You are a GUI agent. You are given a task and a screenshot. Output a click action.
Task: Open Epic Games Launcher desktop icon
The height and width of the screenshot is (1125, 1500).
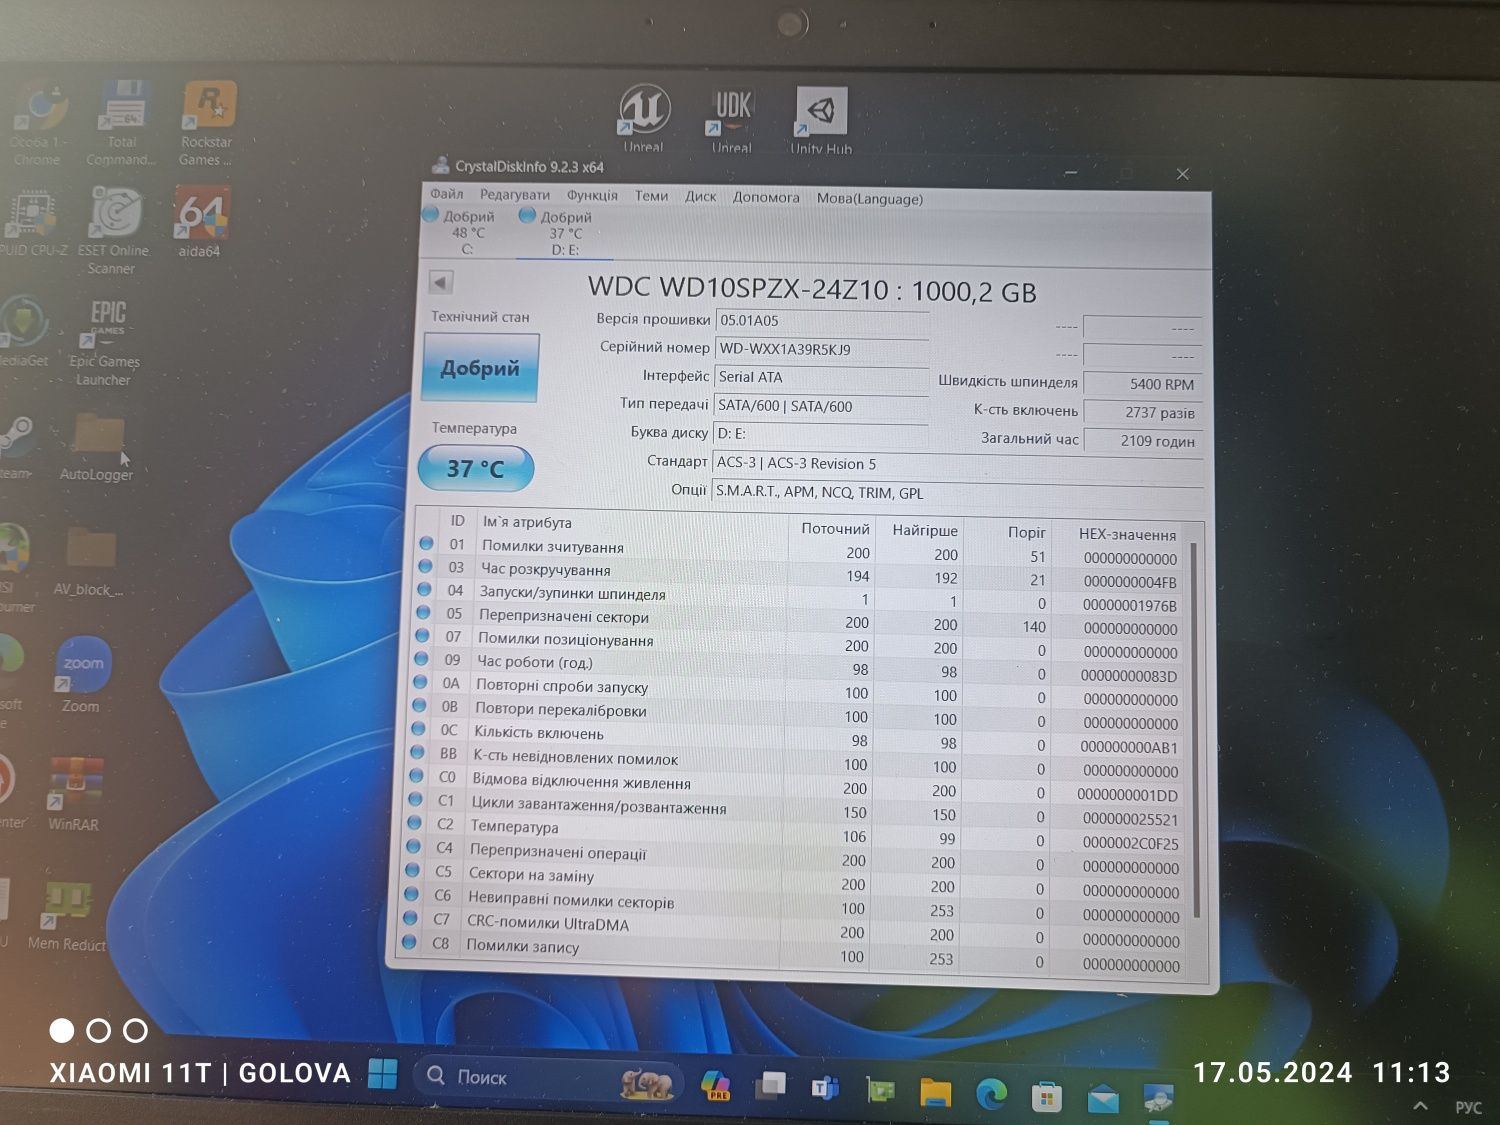pyautogui.click(x=105, y=342)
